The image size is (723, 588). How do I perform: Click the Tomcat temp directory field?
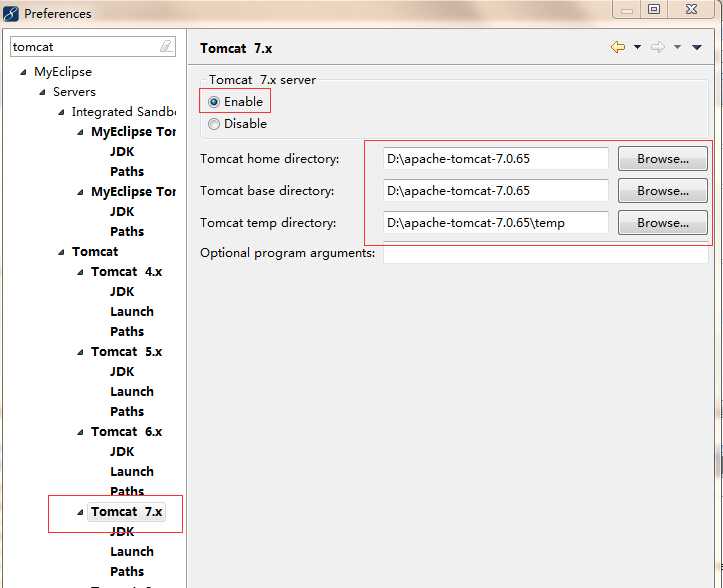(x=496, y=223)
